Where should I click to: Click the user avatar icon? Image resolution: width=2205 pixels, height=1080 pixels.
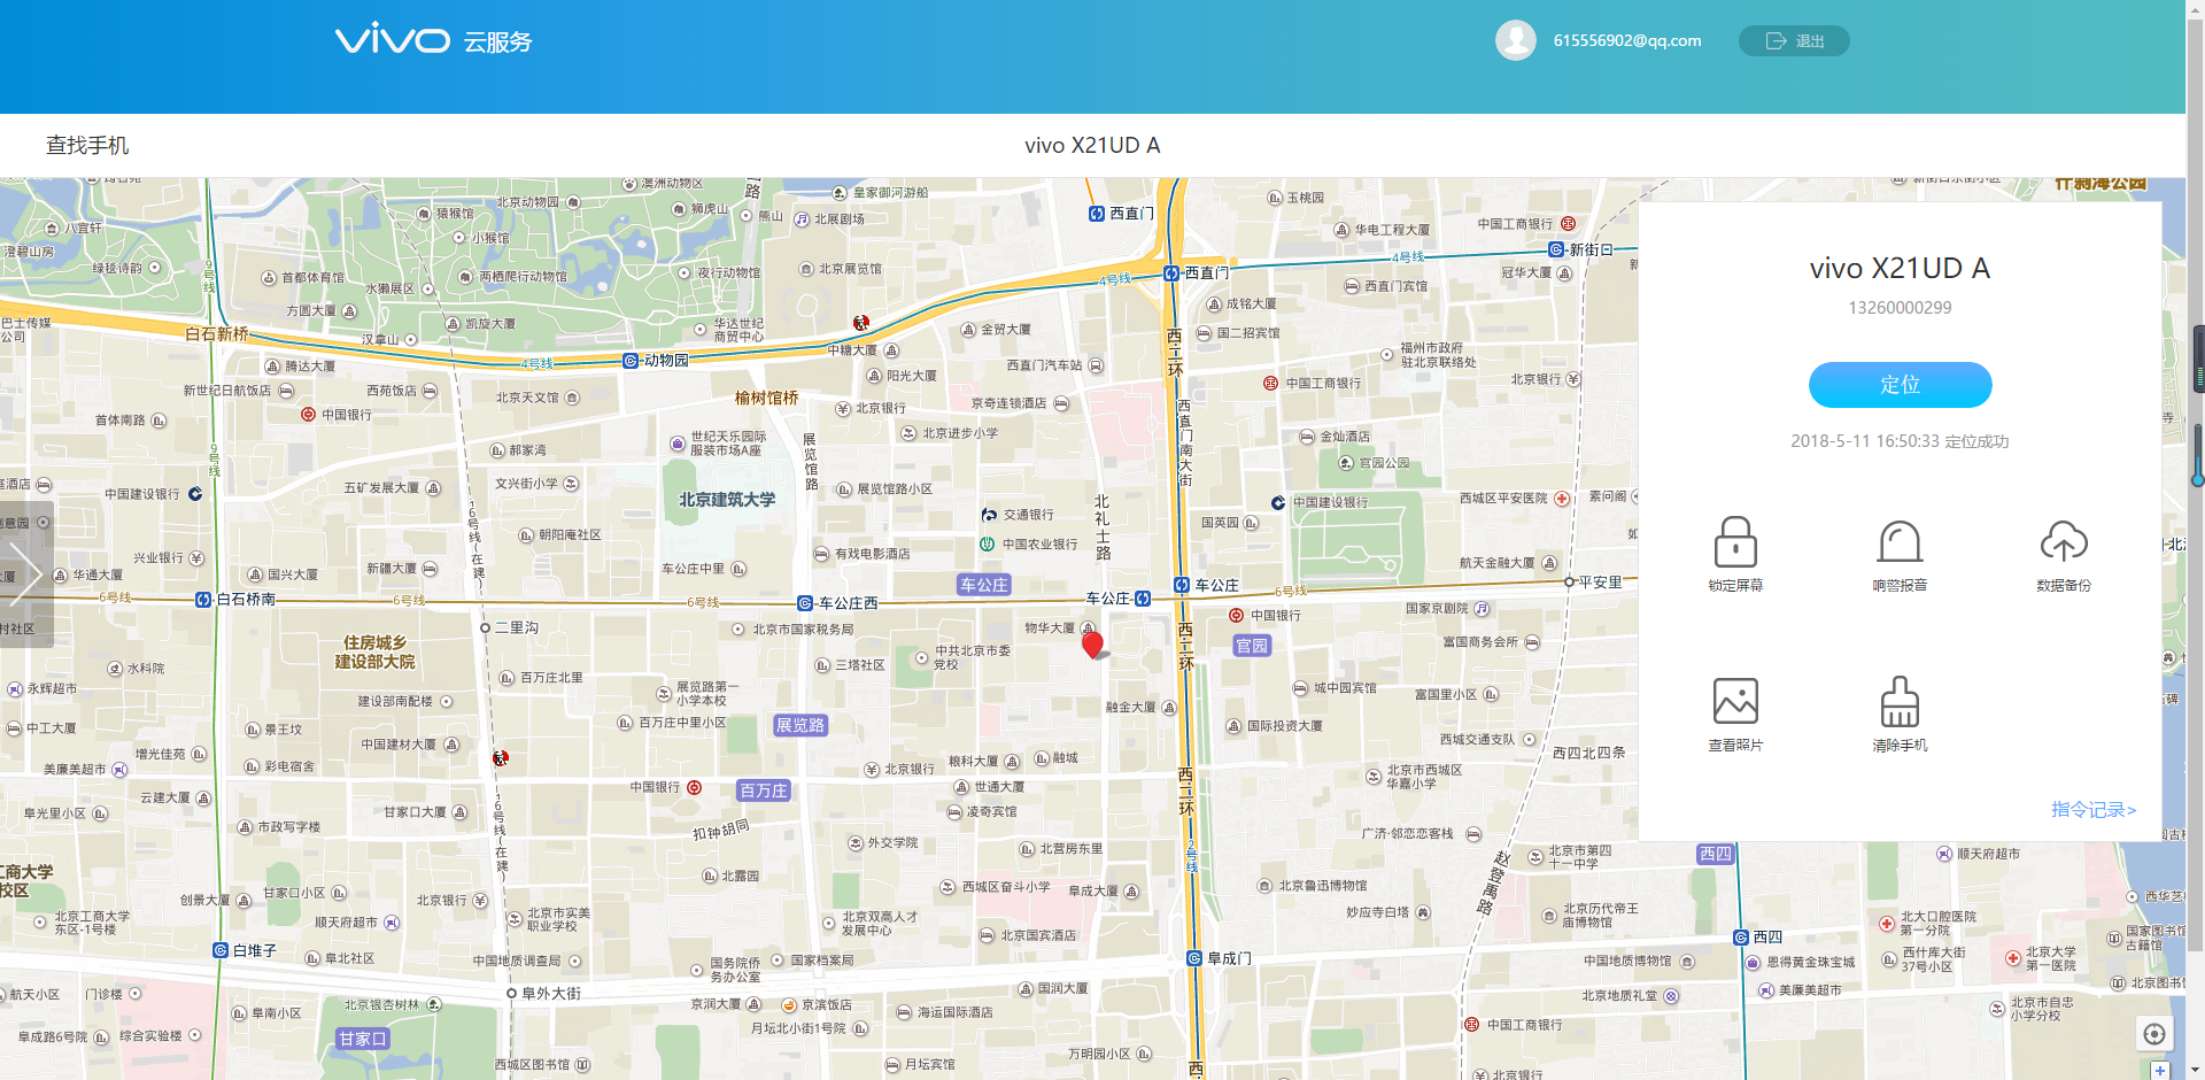(x=1515, y=41)
